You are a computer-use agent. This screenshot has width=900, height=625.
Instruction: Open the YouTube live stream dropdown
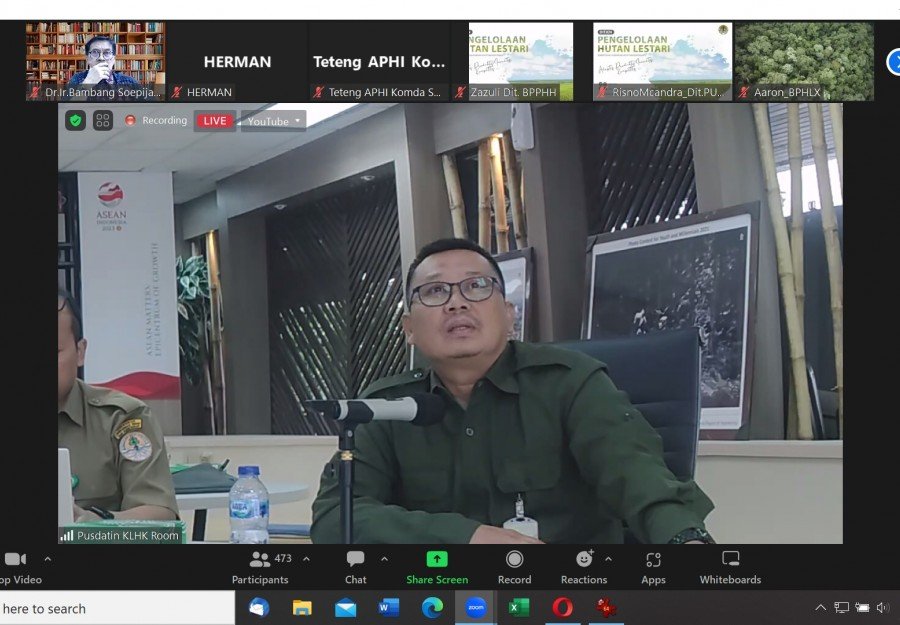pos(274,121)
